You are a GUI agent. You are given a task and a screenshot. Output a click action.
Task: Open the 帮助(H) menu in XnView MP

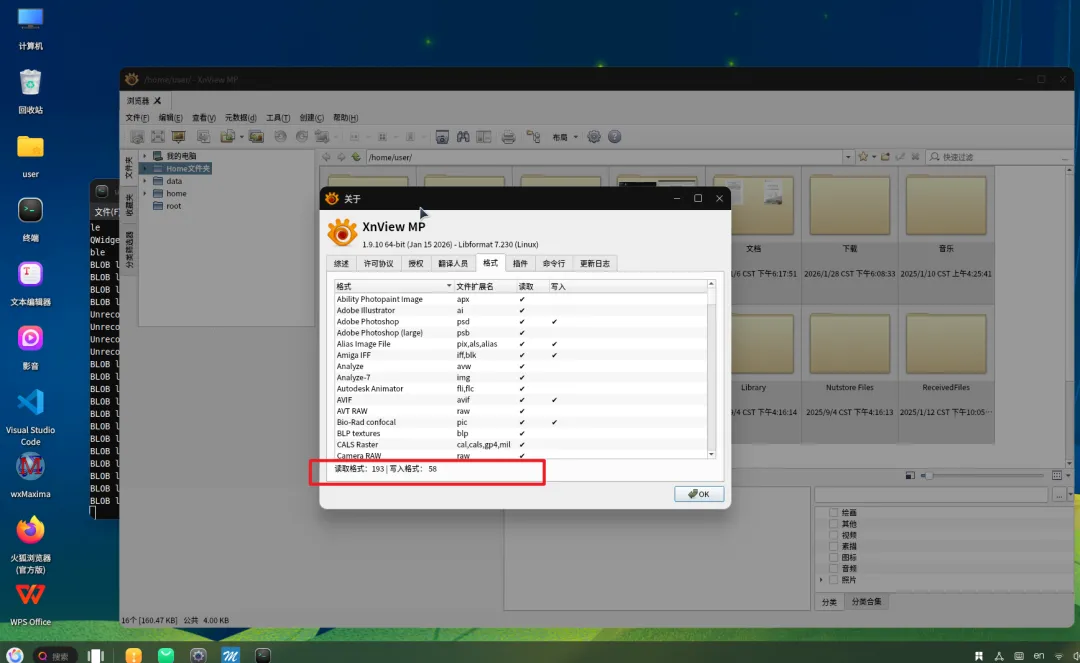(x=345, y=118)
